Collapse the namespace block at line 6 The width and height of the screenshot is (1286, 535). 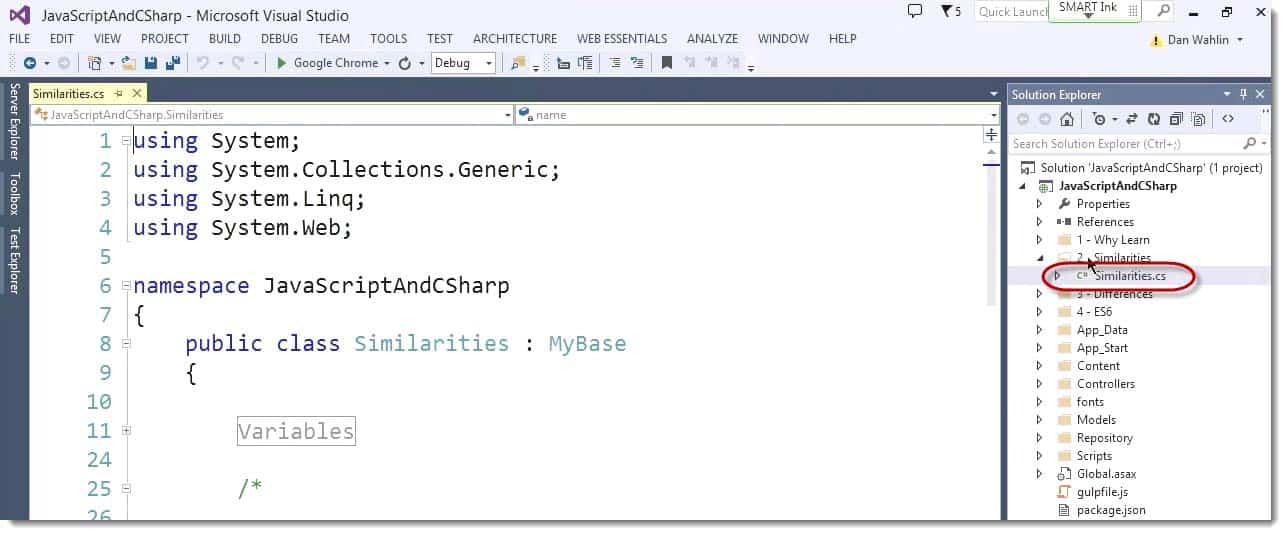[x=125, y=286]
